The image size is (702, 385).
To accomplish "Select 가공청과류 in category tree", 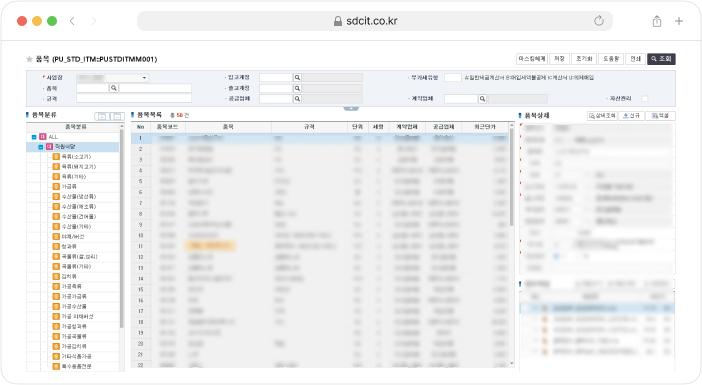I will pyautogui.click(x=74, y=326).
